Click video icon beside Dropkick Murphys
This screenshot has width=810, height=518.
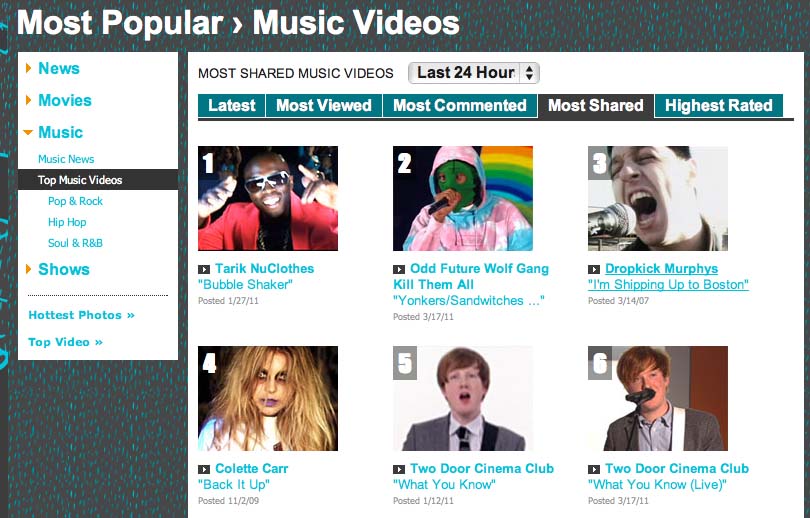click(594, 269)
